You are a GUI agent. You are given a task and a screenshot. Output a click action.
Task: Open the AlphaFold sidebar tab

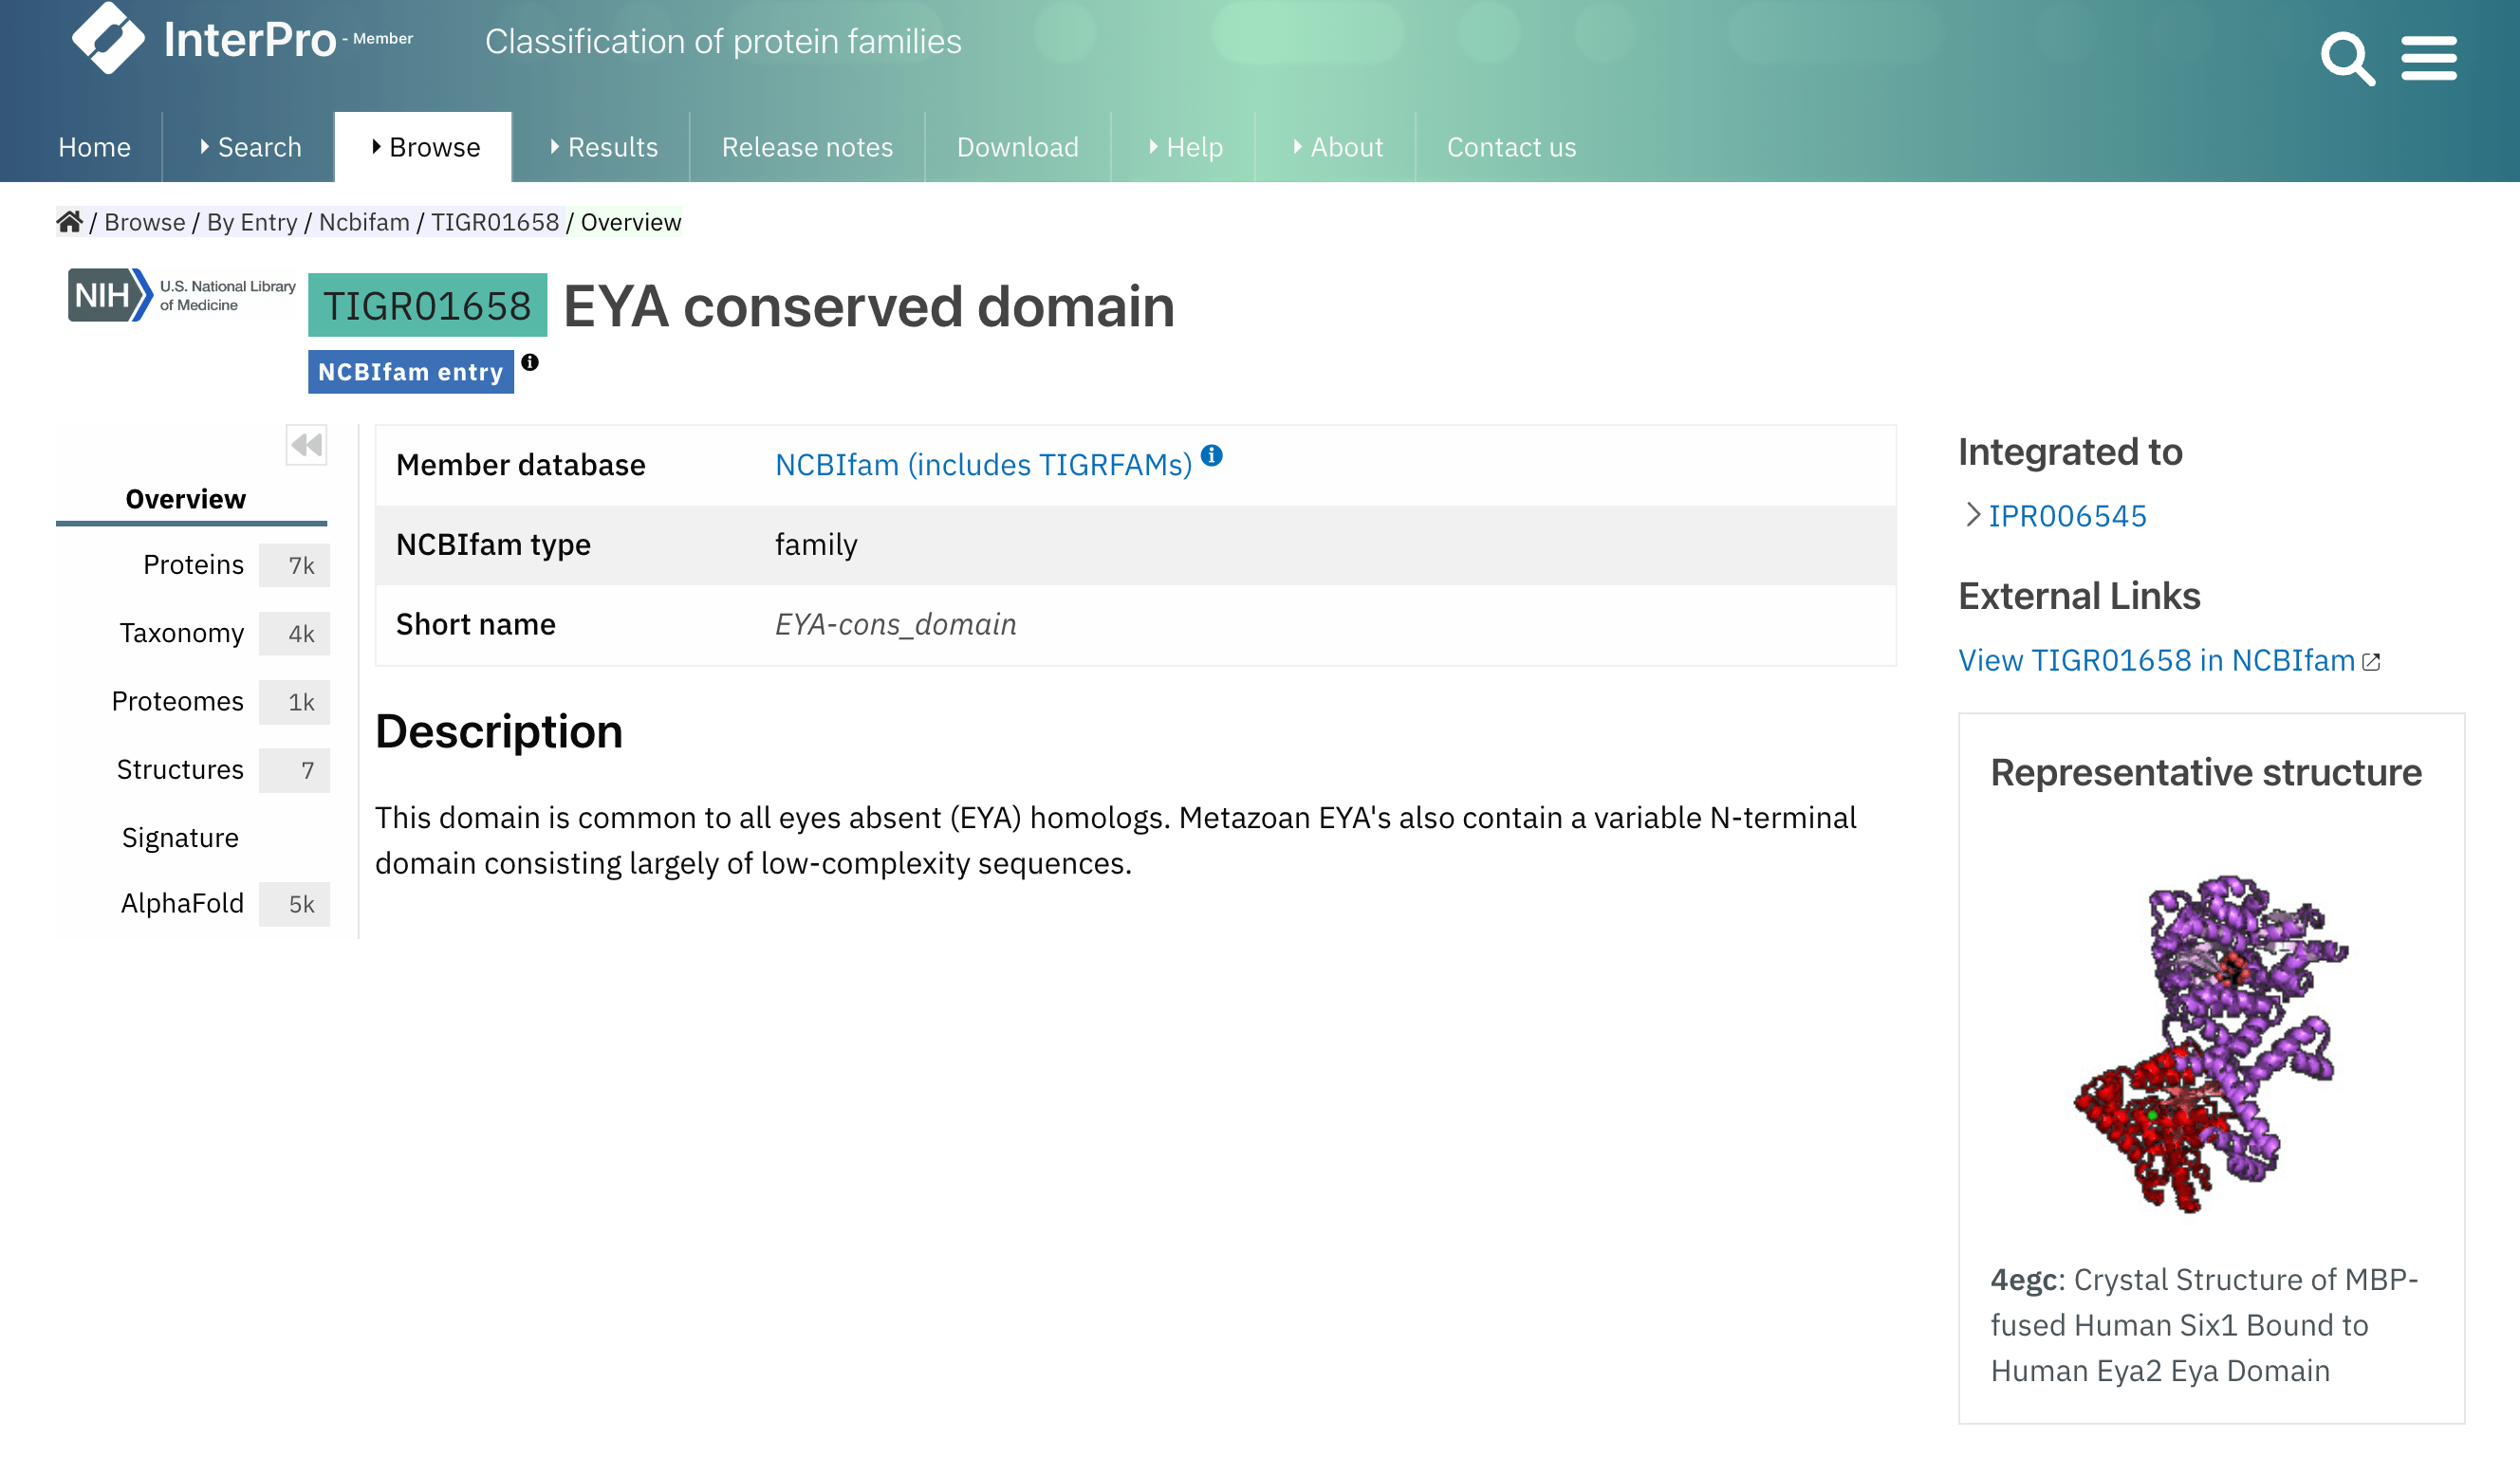[182, 904]
